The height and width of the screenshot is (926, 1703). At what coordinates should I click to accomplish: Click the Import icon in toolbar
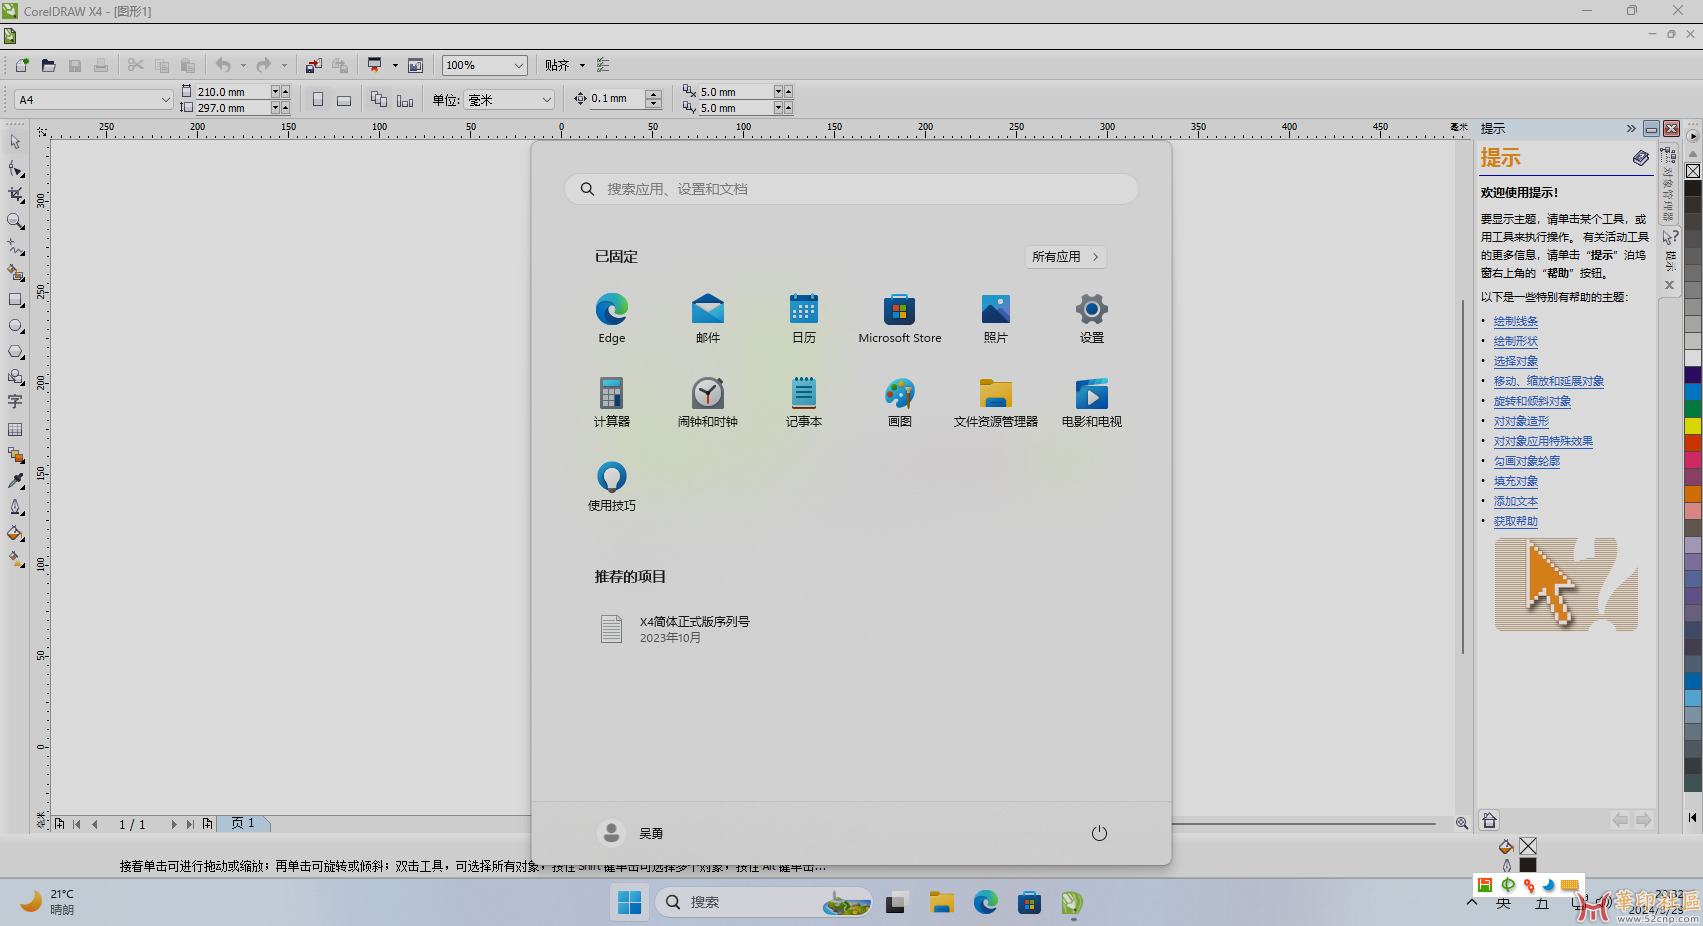tap(314, 65)
